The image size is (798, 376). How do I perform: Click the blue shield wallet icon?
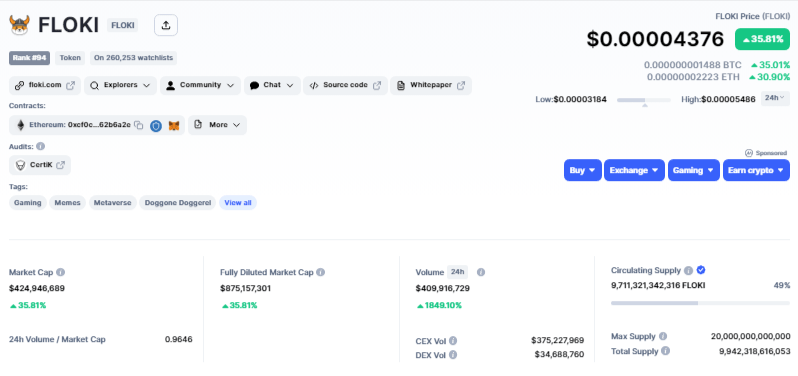pyautogui.click(x=156, y=126)
